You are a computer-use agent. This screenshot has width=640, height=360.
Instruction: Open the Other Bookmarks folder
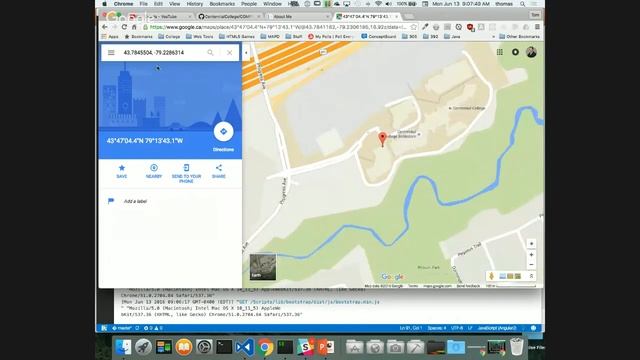click(519, 37)
